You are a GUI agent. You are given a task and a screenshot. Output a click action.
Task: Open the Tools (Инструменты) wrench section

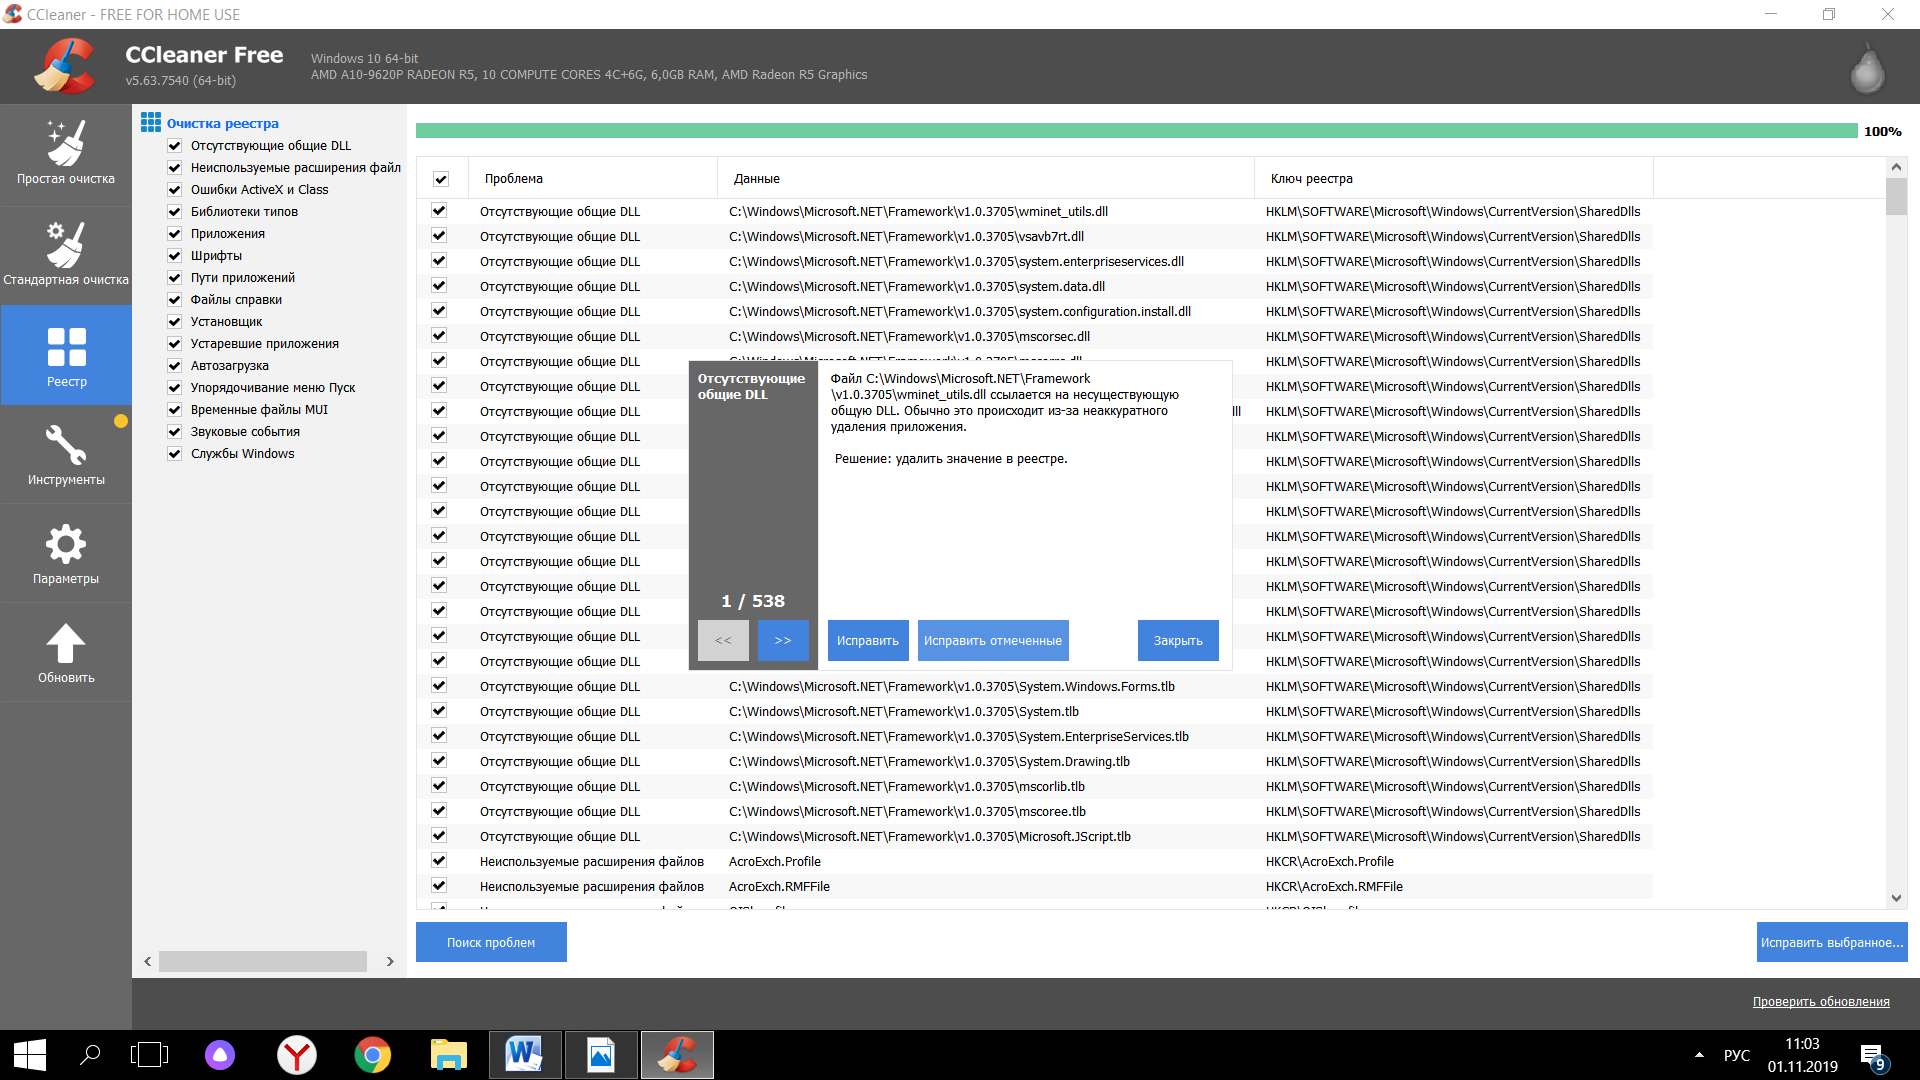pyautogui.click(x=66, y=455)
